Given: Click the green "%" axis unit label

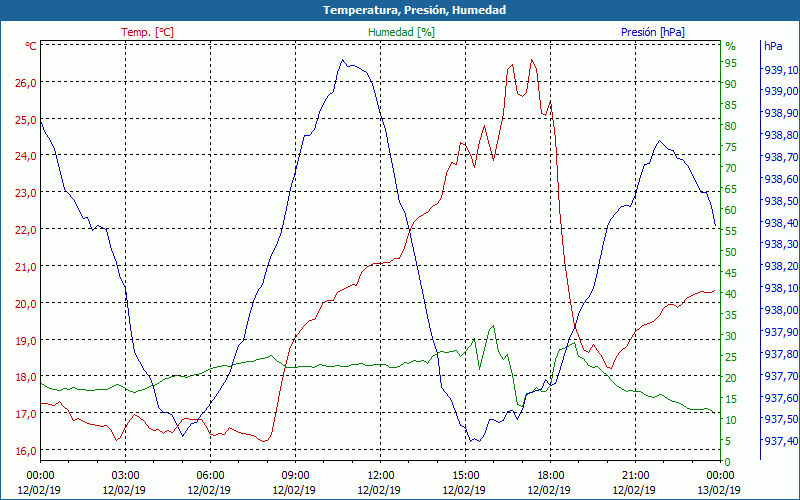Looking at the screenshot, I should coord(731,46).
